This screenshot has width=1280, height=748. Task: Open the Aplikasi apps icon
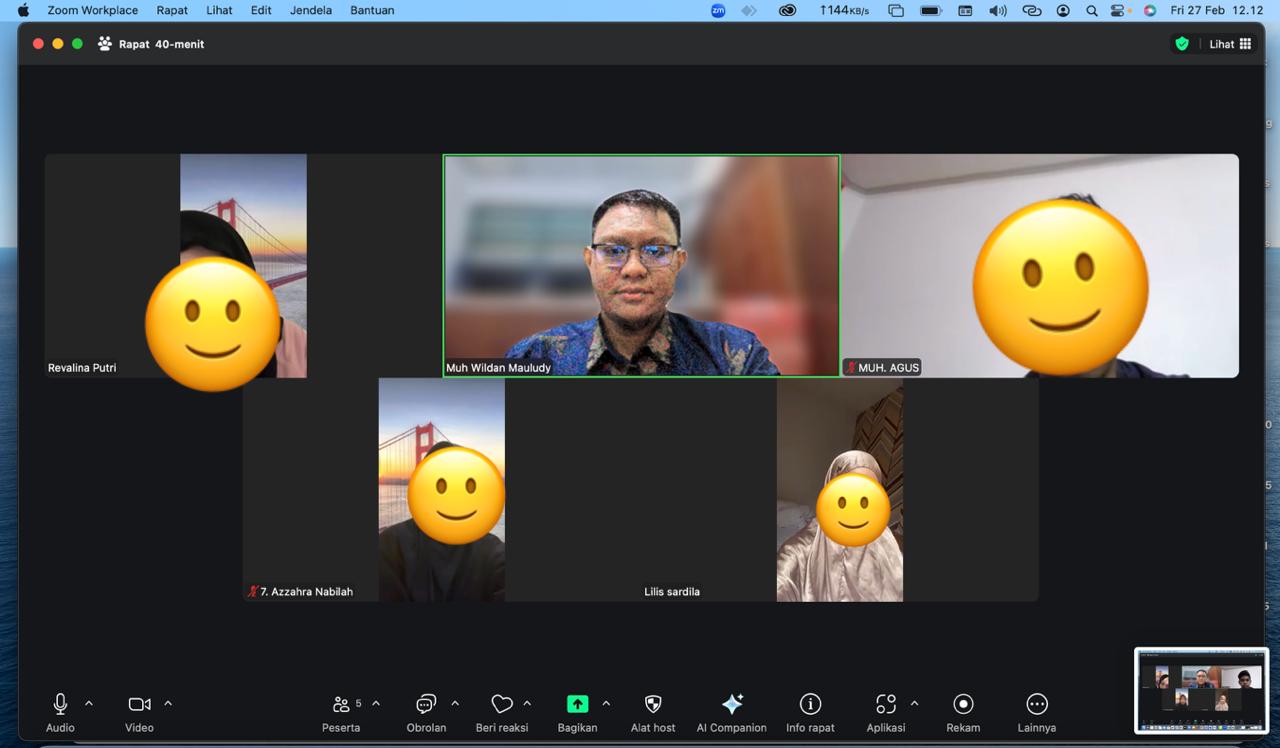tap(886, 705)
